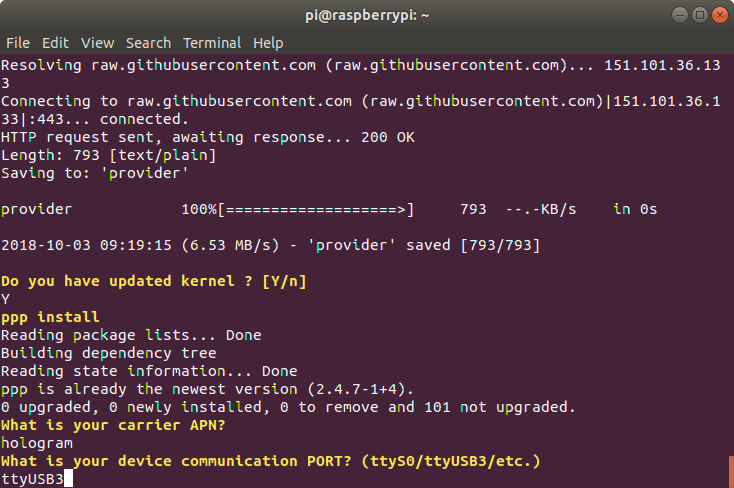Click the 'ppp install' heading line
Viewport: 734px width, 488px height.
pos(50,317)
